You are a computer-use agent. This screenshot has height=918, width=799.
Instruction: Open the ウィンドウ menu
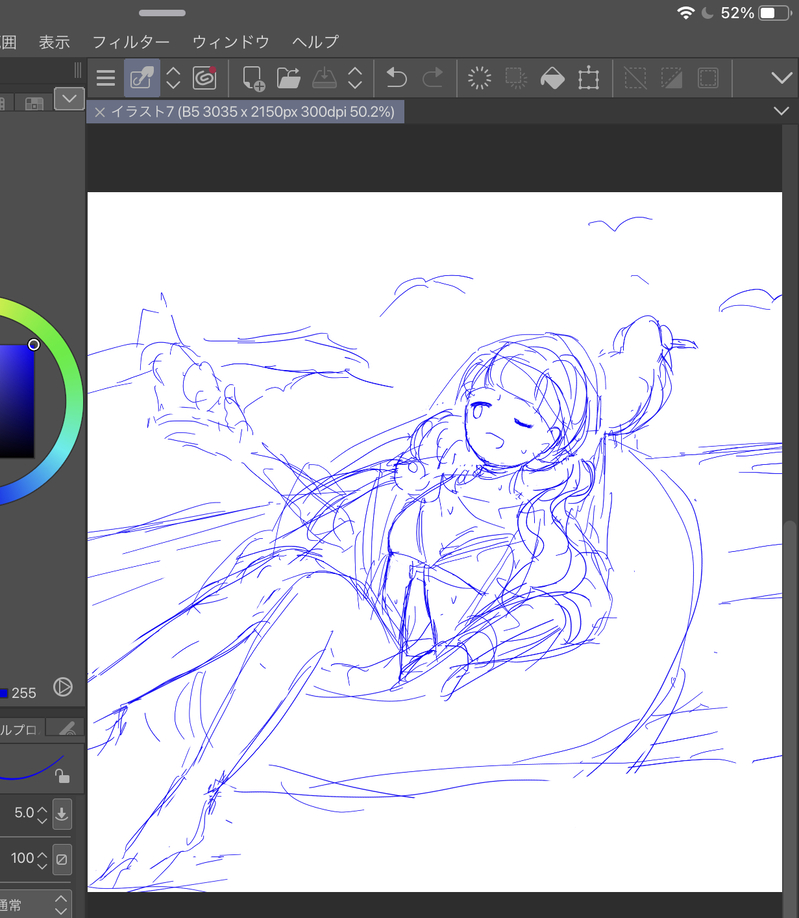231,42
